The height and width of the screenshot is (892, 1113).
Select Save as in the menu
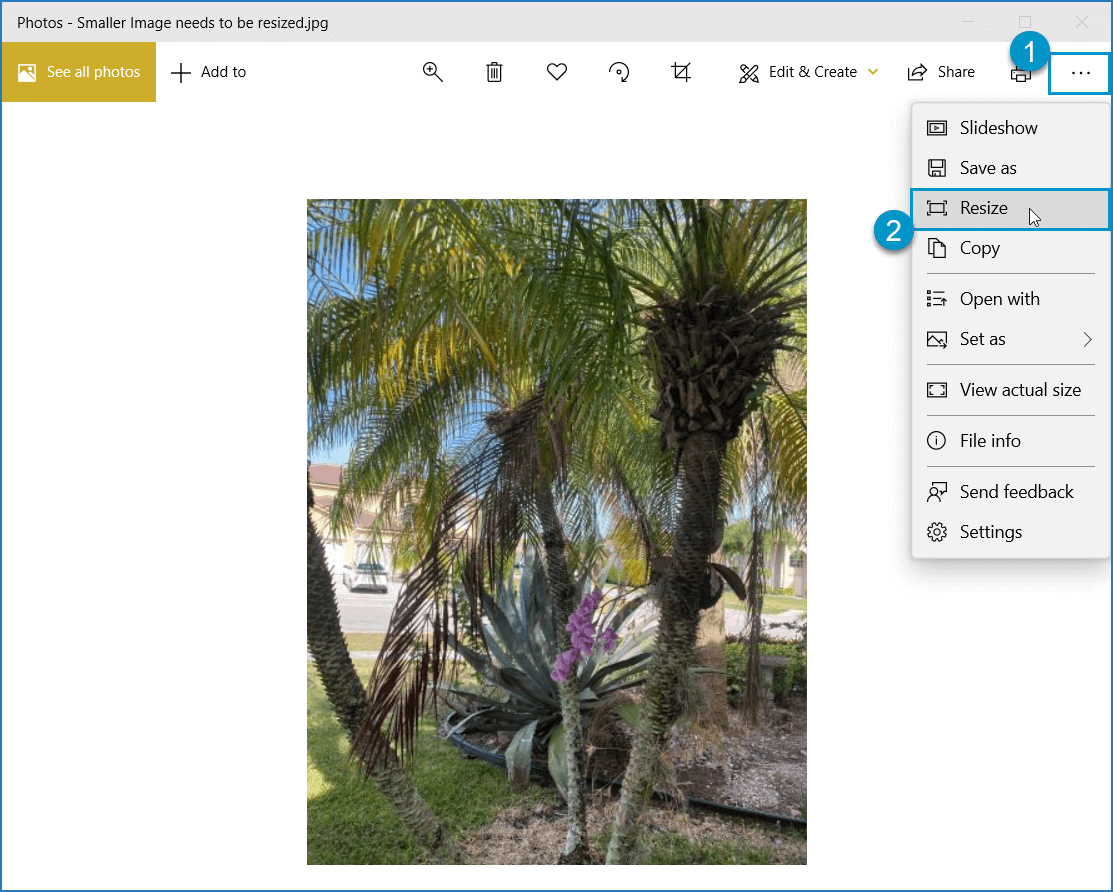tap(987, 168)
